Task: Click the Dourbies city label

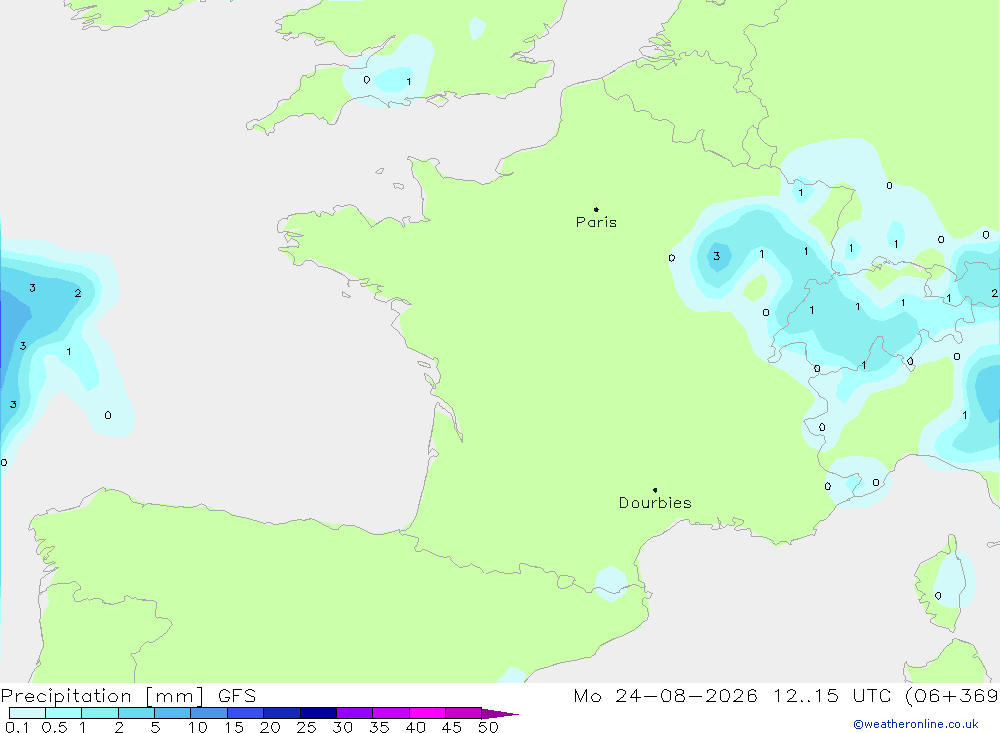Action: pos(655,503)
